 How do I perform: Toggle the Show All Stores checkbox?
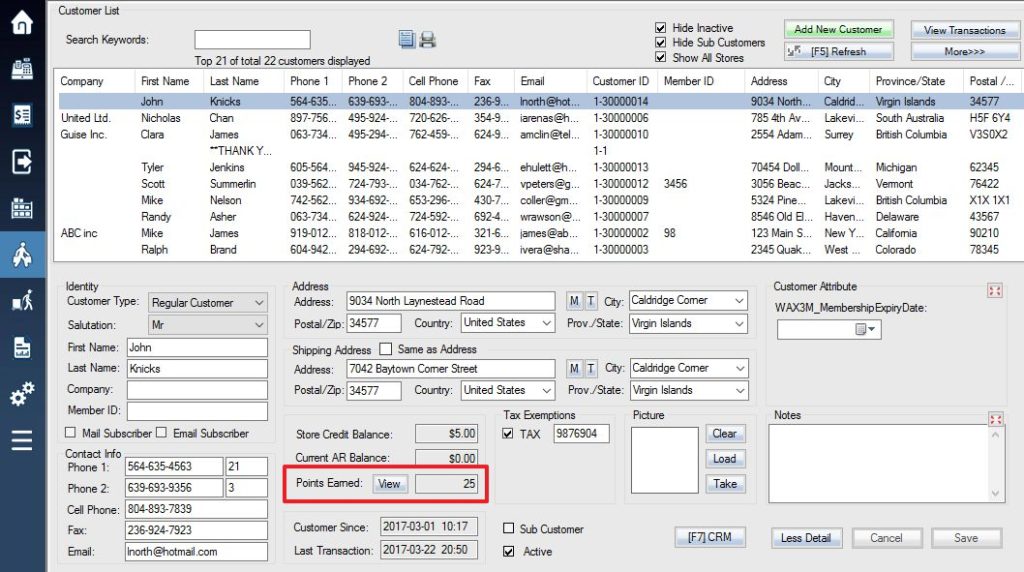[x=660, y=58]
